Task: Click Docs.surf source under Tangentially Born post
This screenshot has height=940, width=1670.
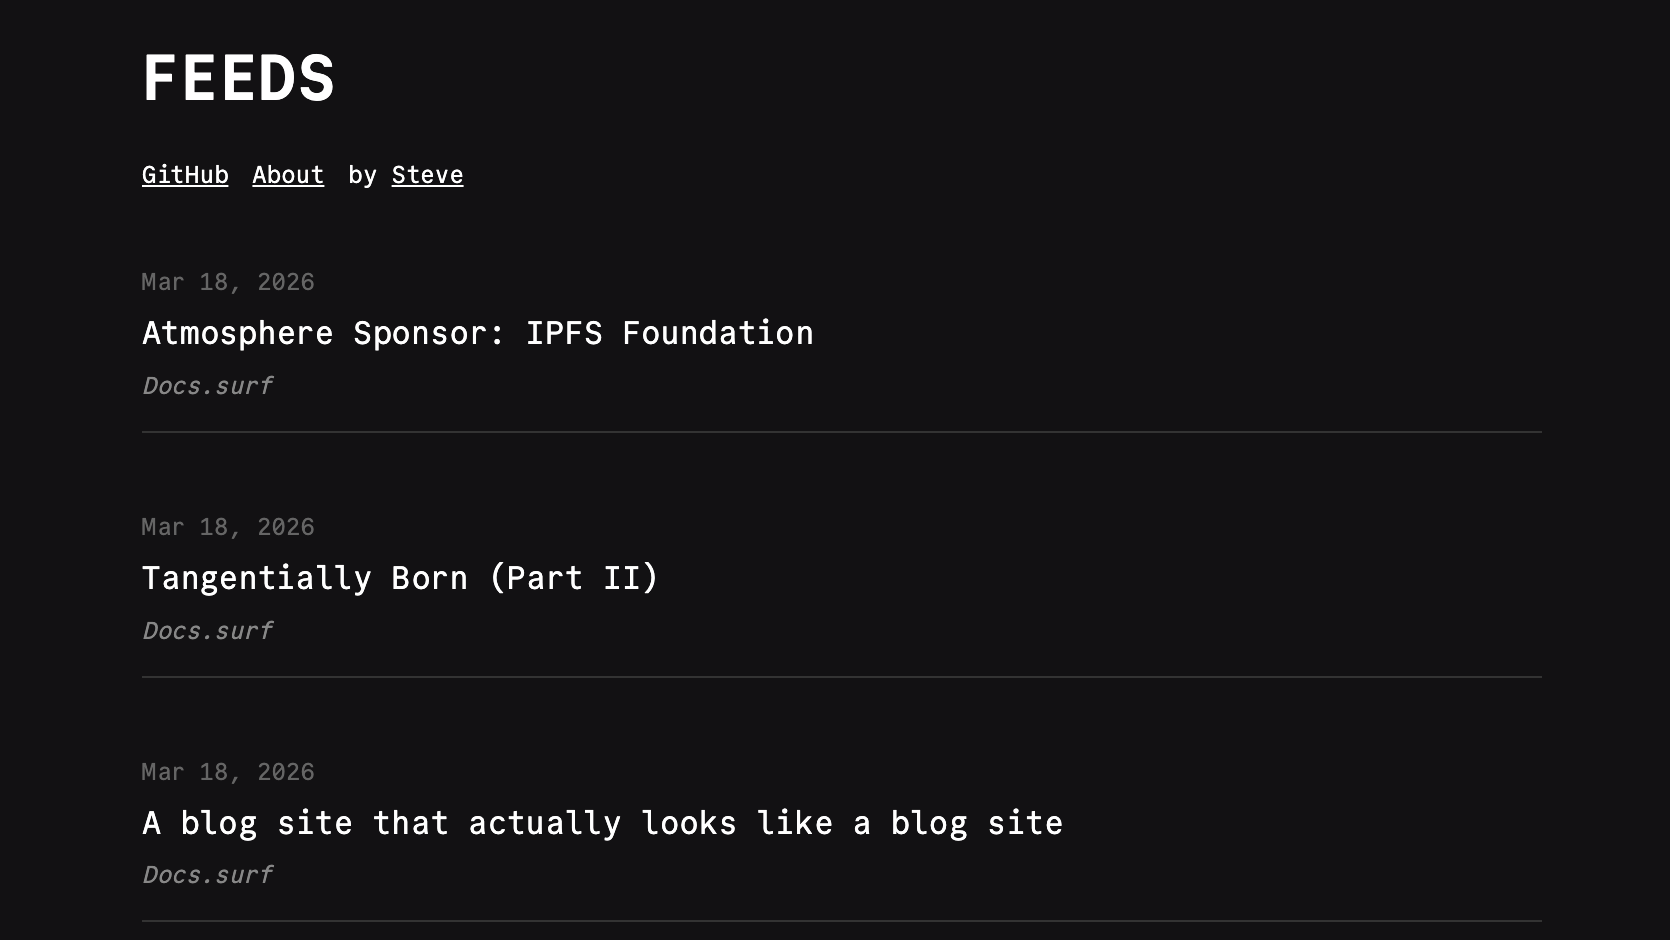Action: point(207,631)
